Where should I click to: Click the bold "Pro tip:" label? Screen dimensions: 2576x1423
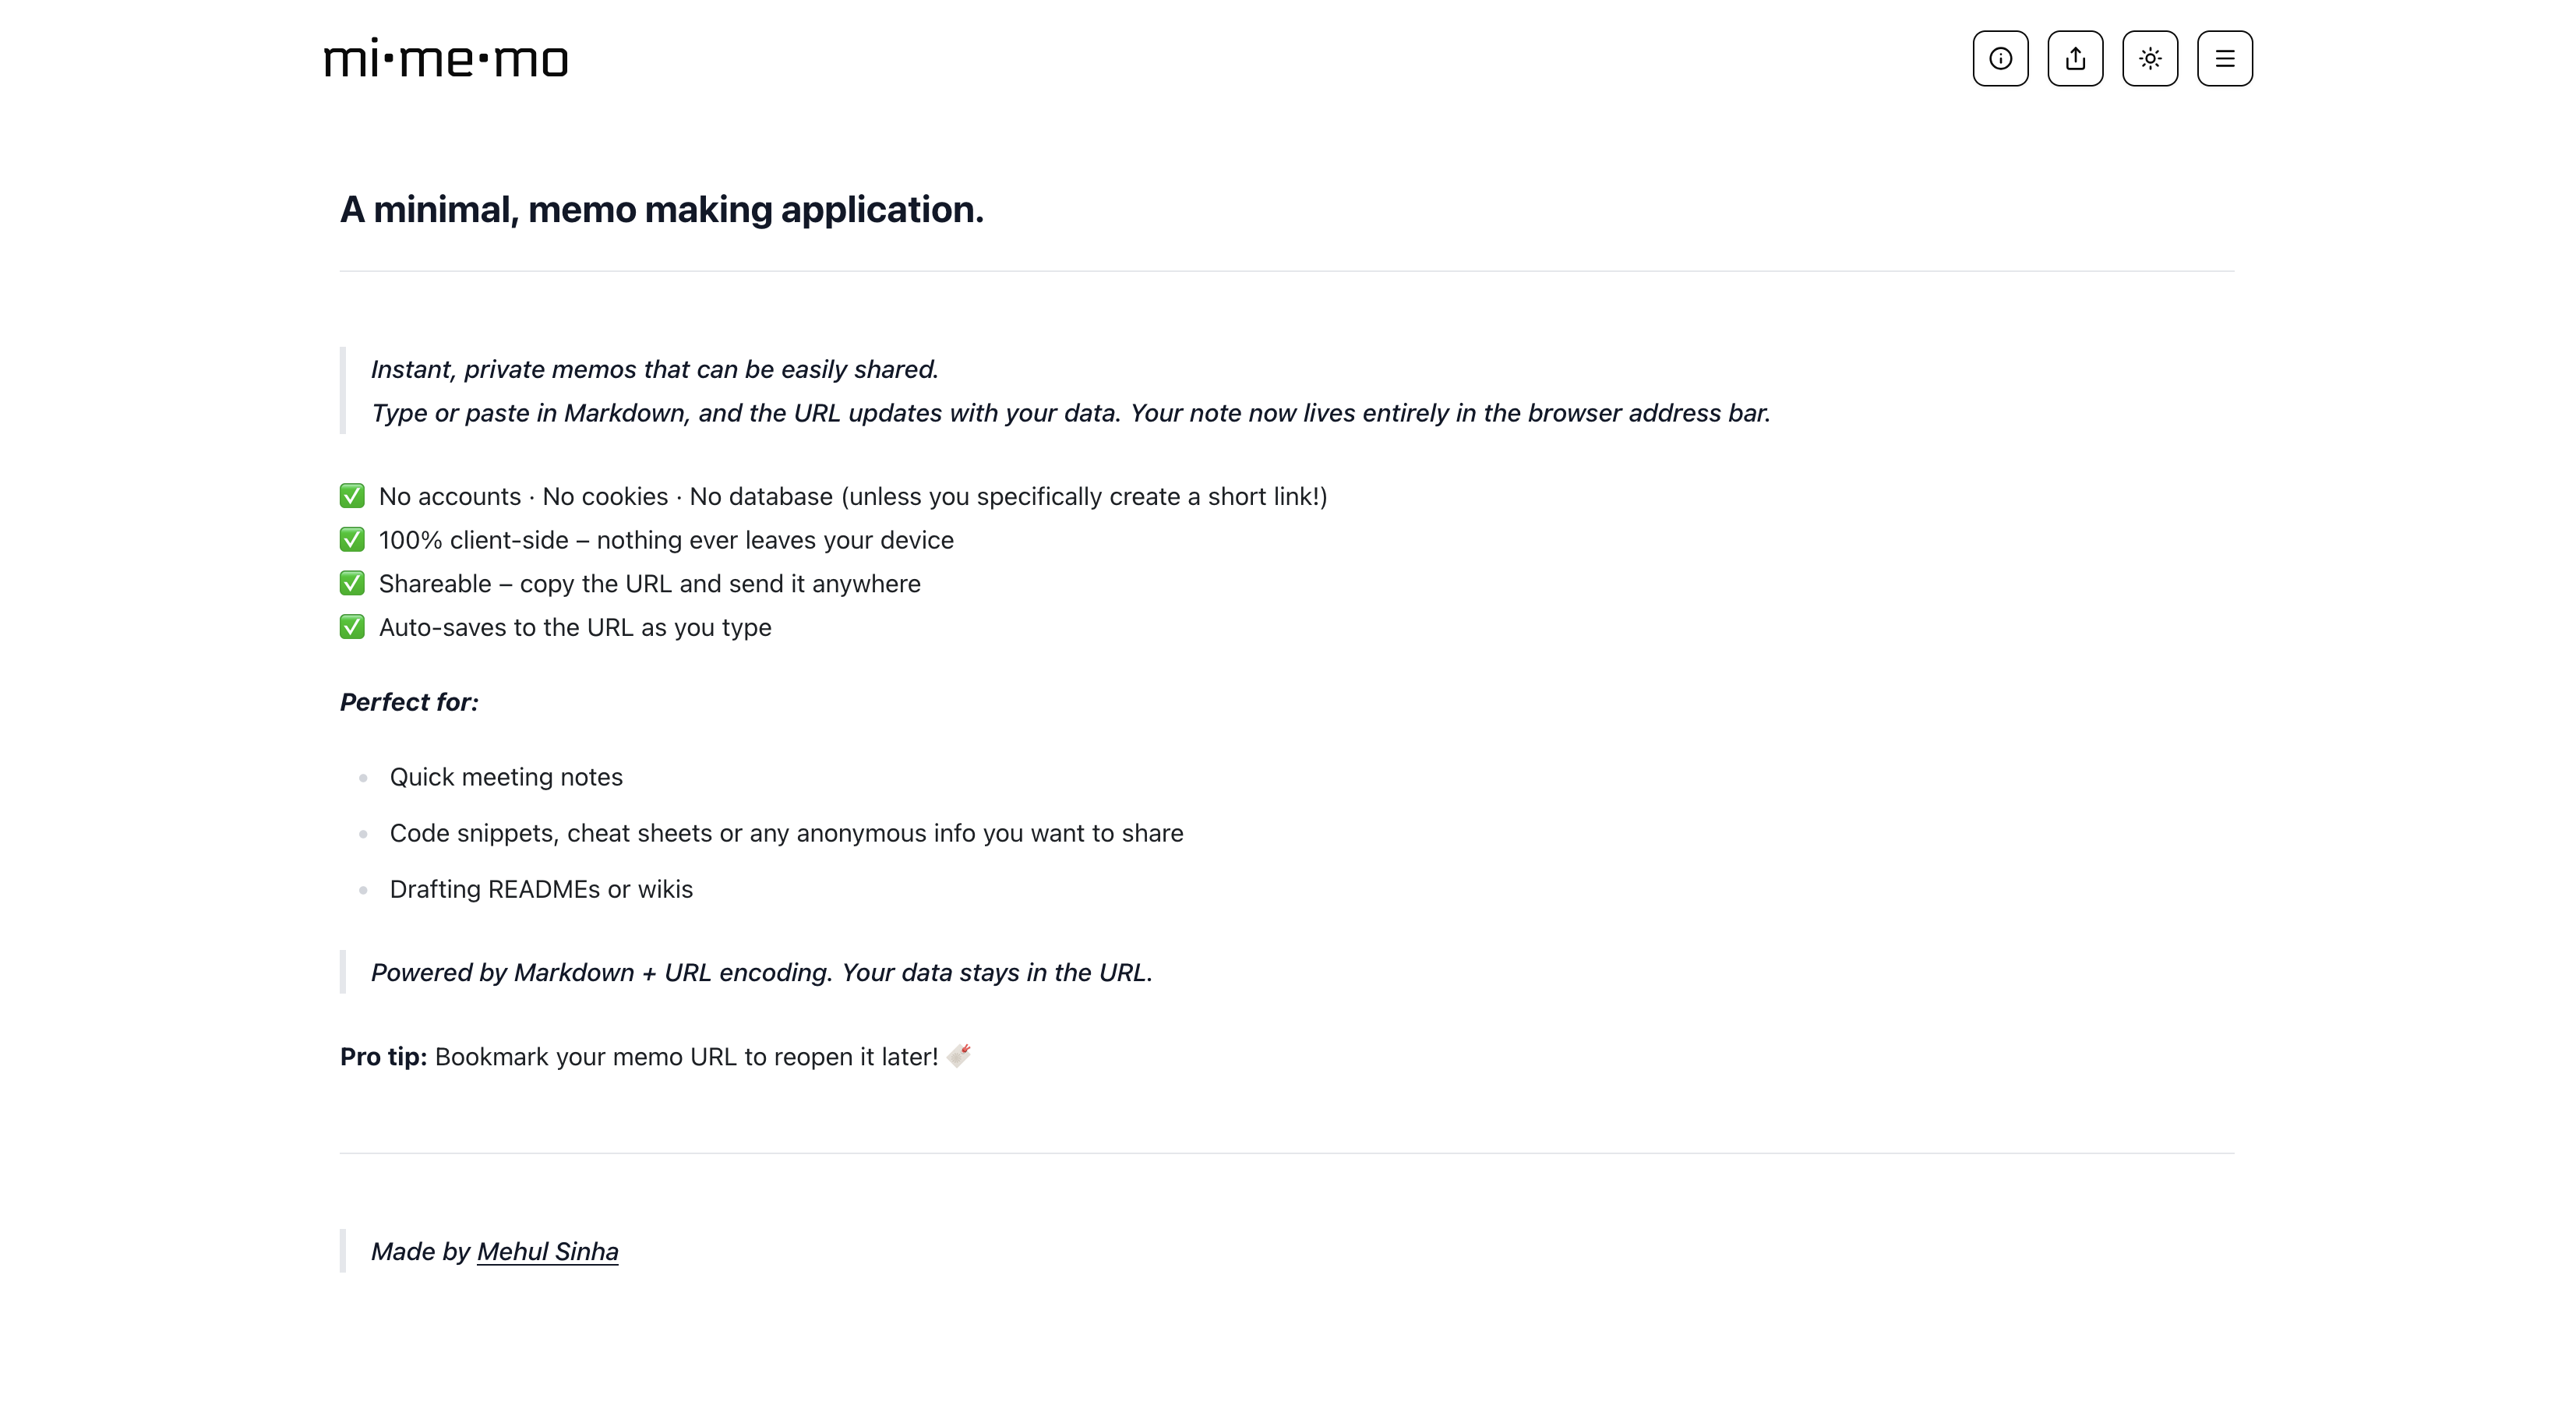(383, 1057)
